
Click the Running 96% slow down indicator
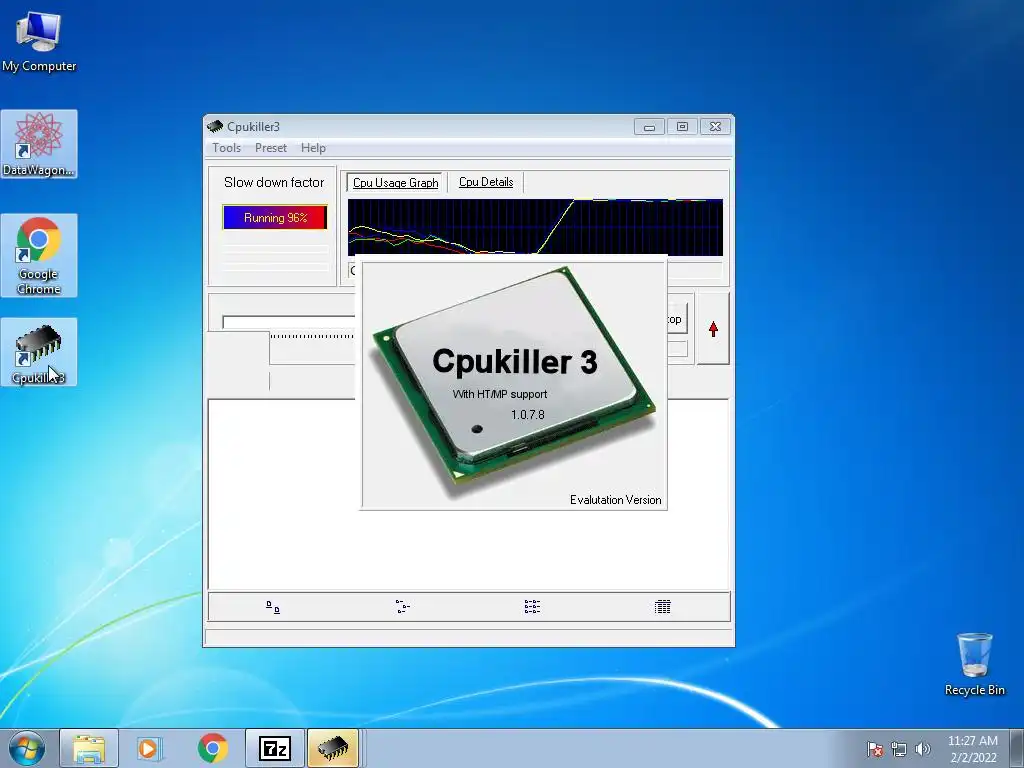275,217
